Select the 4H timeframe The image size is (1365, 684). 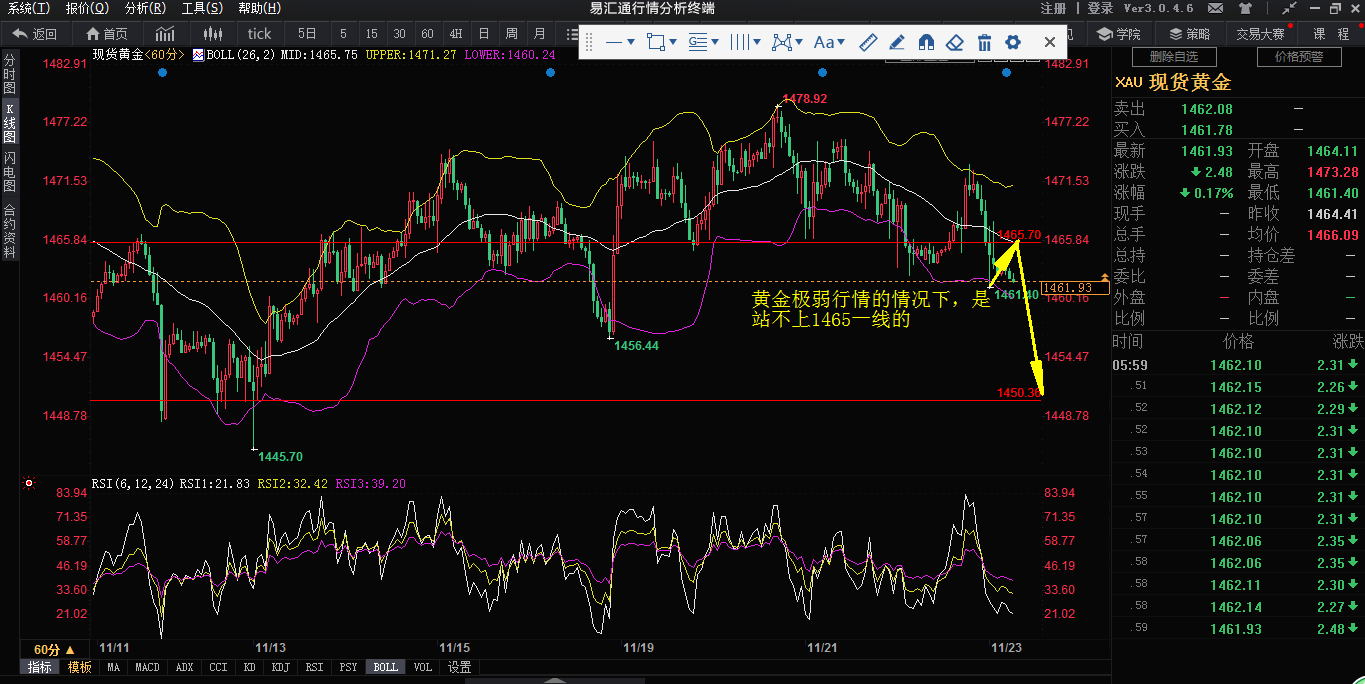pos(456,33)
